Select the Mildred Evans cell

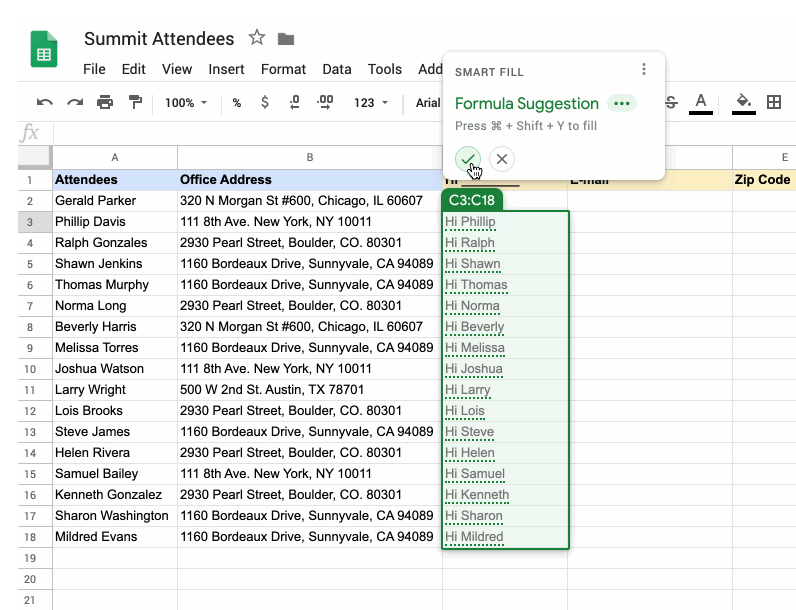(x=115, y=537)
